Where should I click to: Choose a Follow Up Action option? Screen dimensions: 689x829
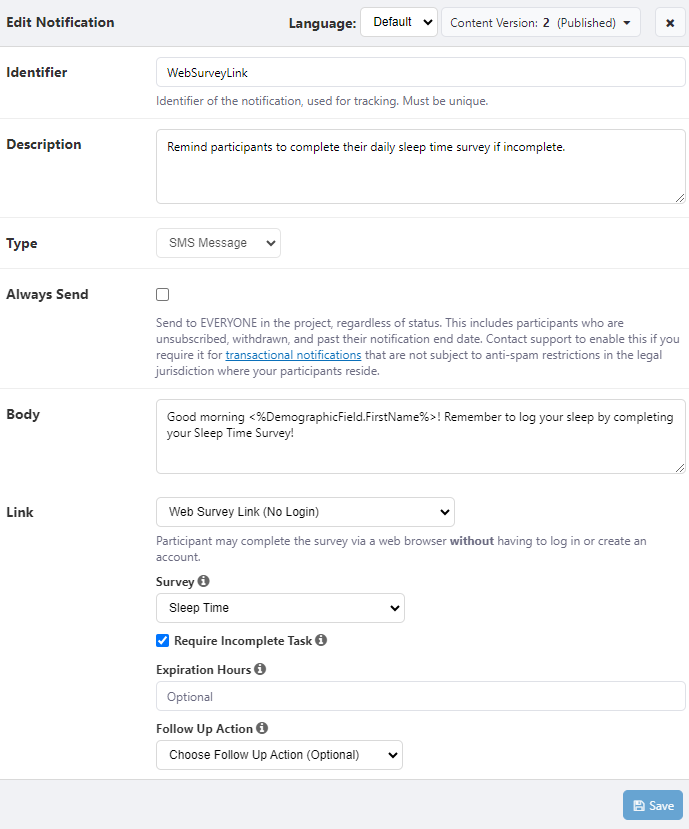click(x=279, y=755)
